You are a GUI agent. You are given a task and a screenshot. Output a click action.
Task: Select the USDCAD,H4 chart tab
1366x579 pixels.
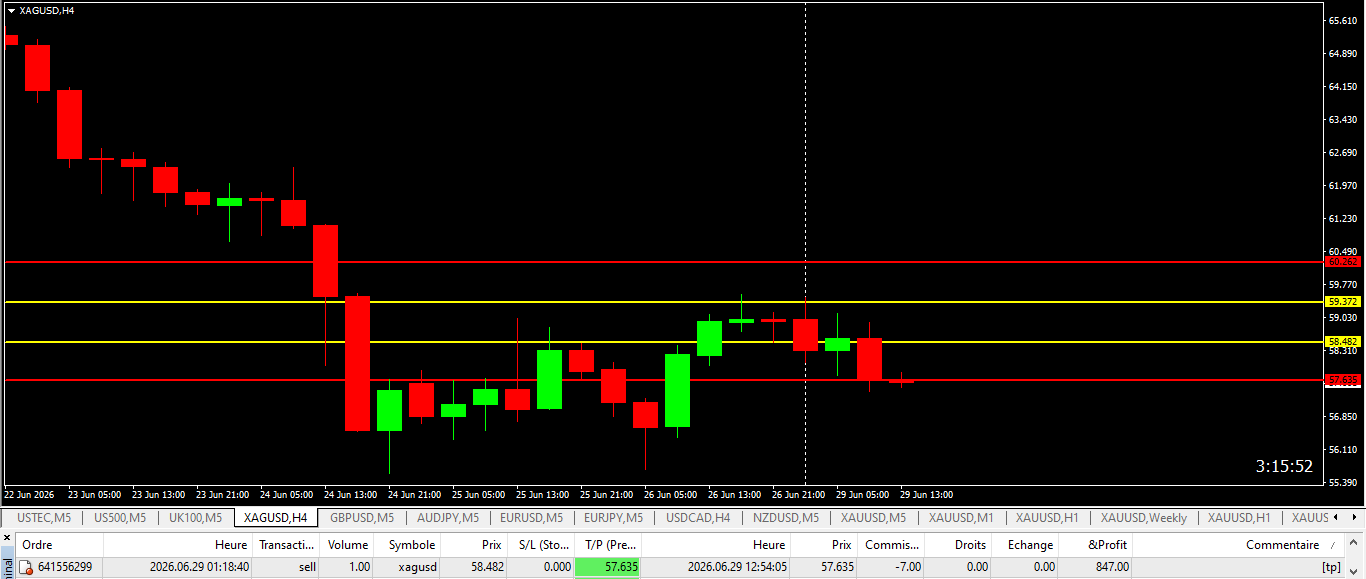(x=698, y=518)
